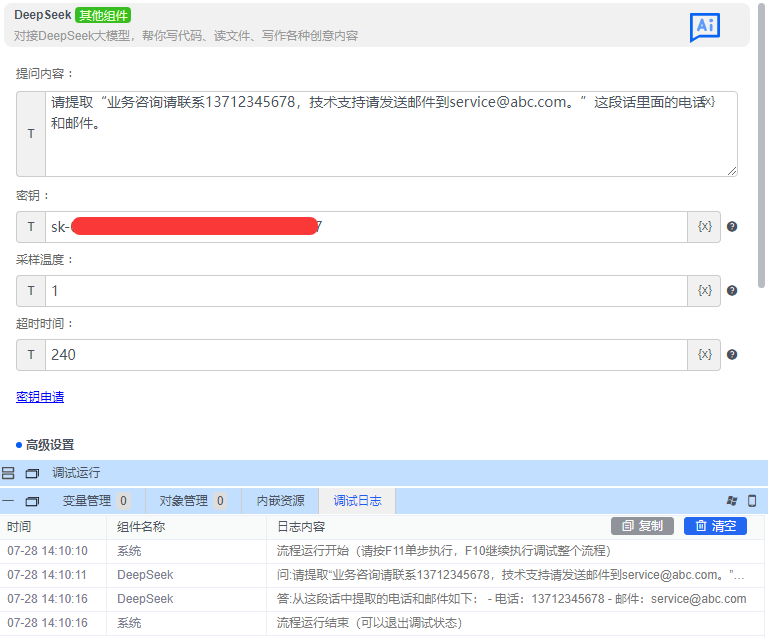Click the 复制 copy button
Image resolution: width=768 pixels, height=638 pixels.
click(x=642, y=526)
